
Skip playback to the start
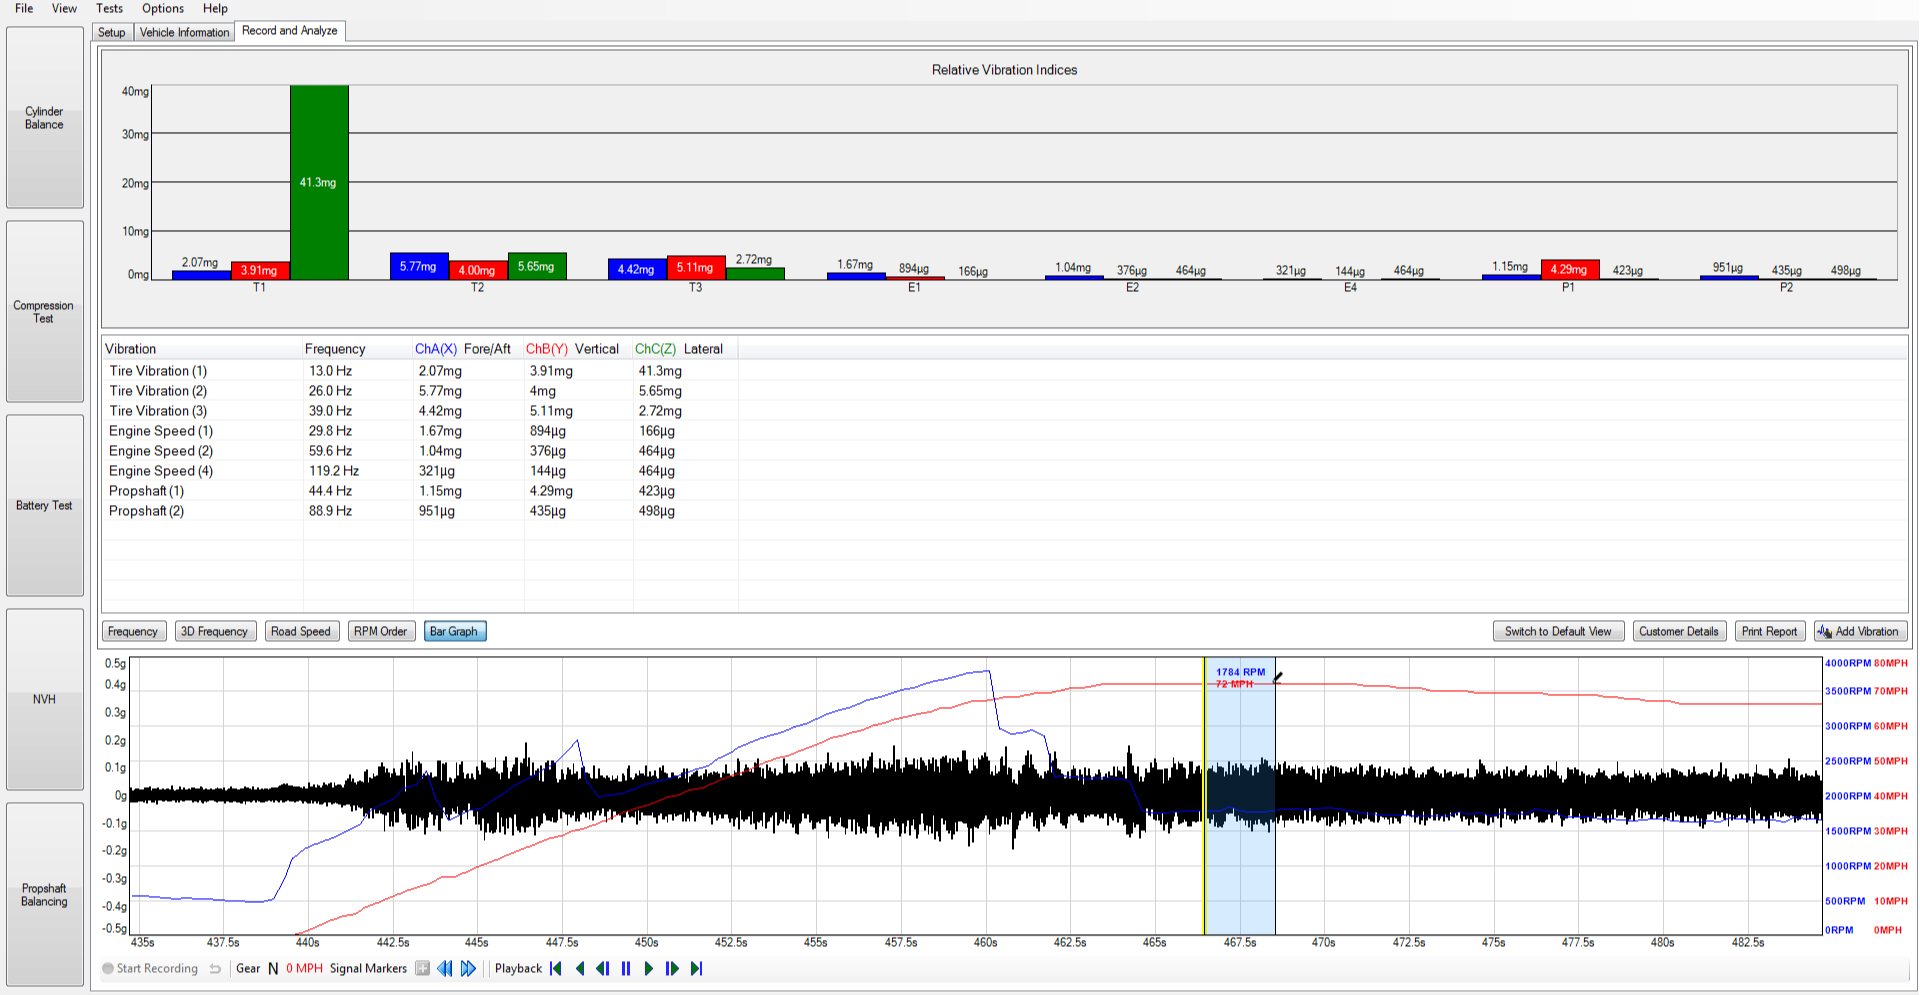coord(556,968)
